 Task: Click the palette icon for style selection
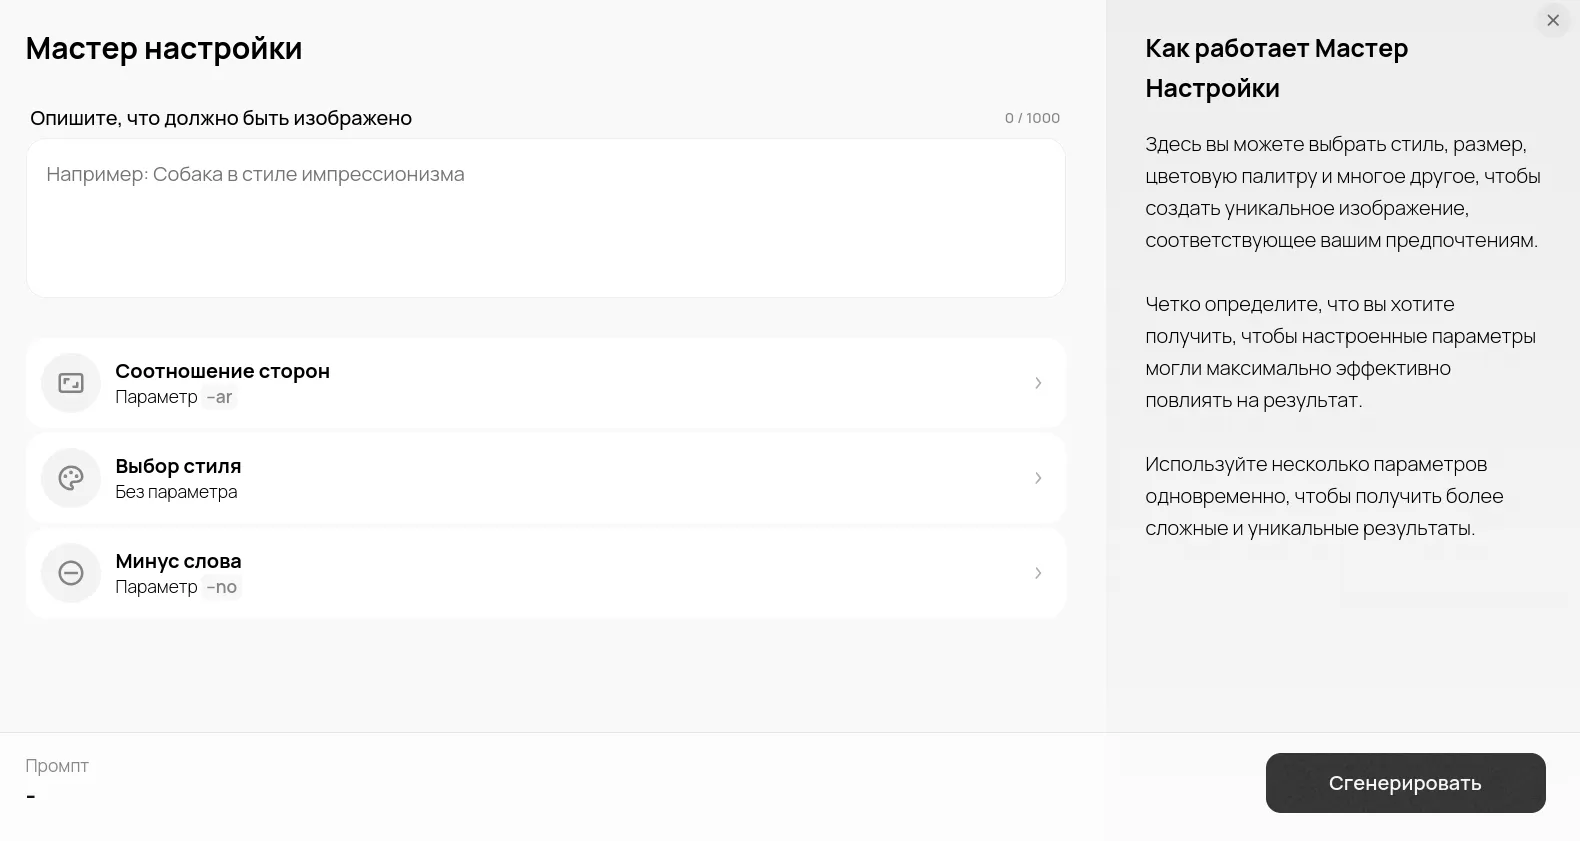71,478
